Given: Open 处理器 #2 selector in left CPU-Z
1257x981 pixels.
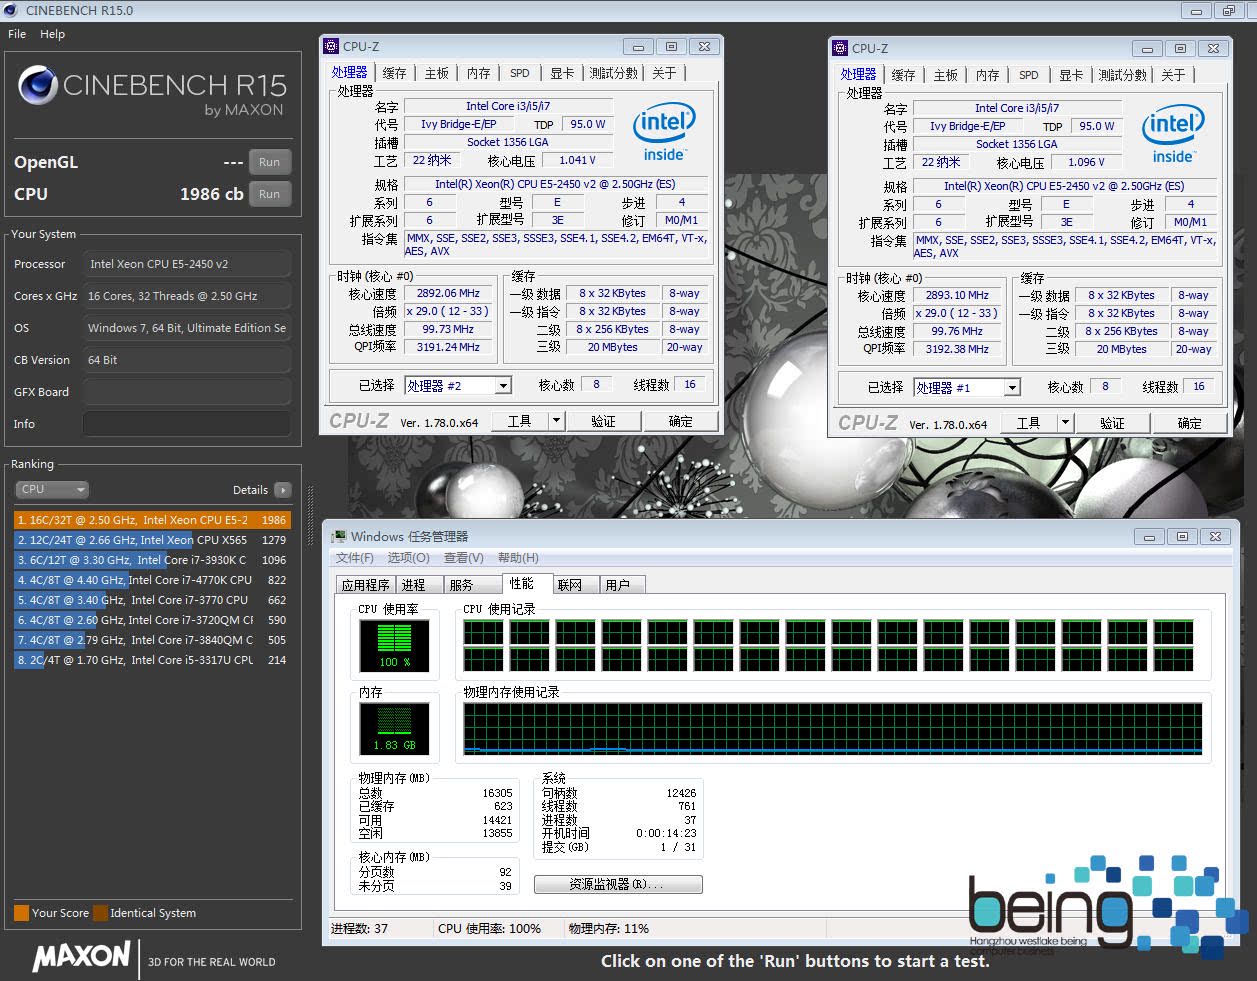Looking at the screenshot, I should pyautogui.click(x=458, y=385).
